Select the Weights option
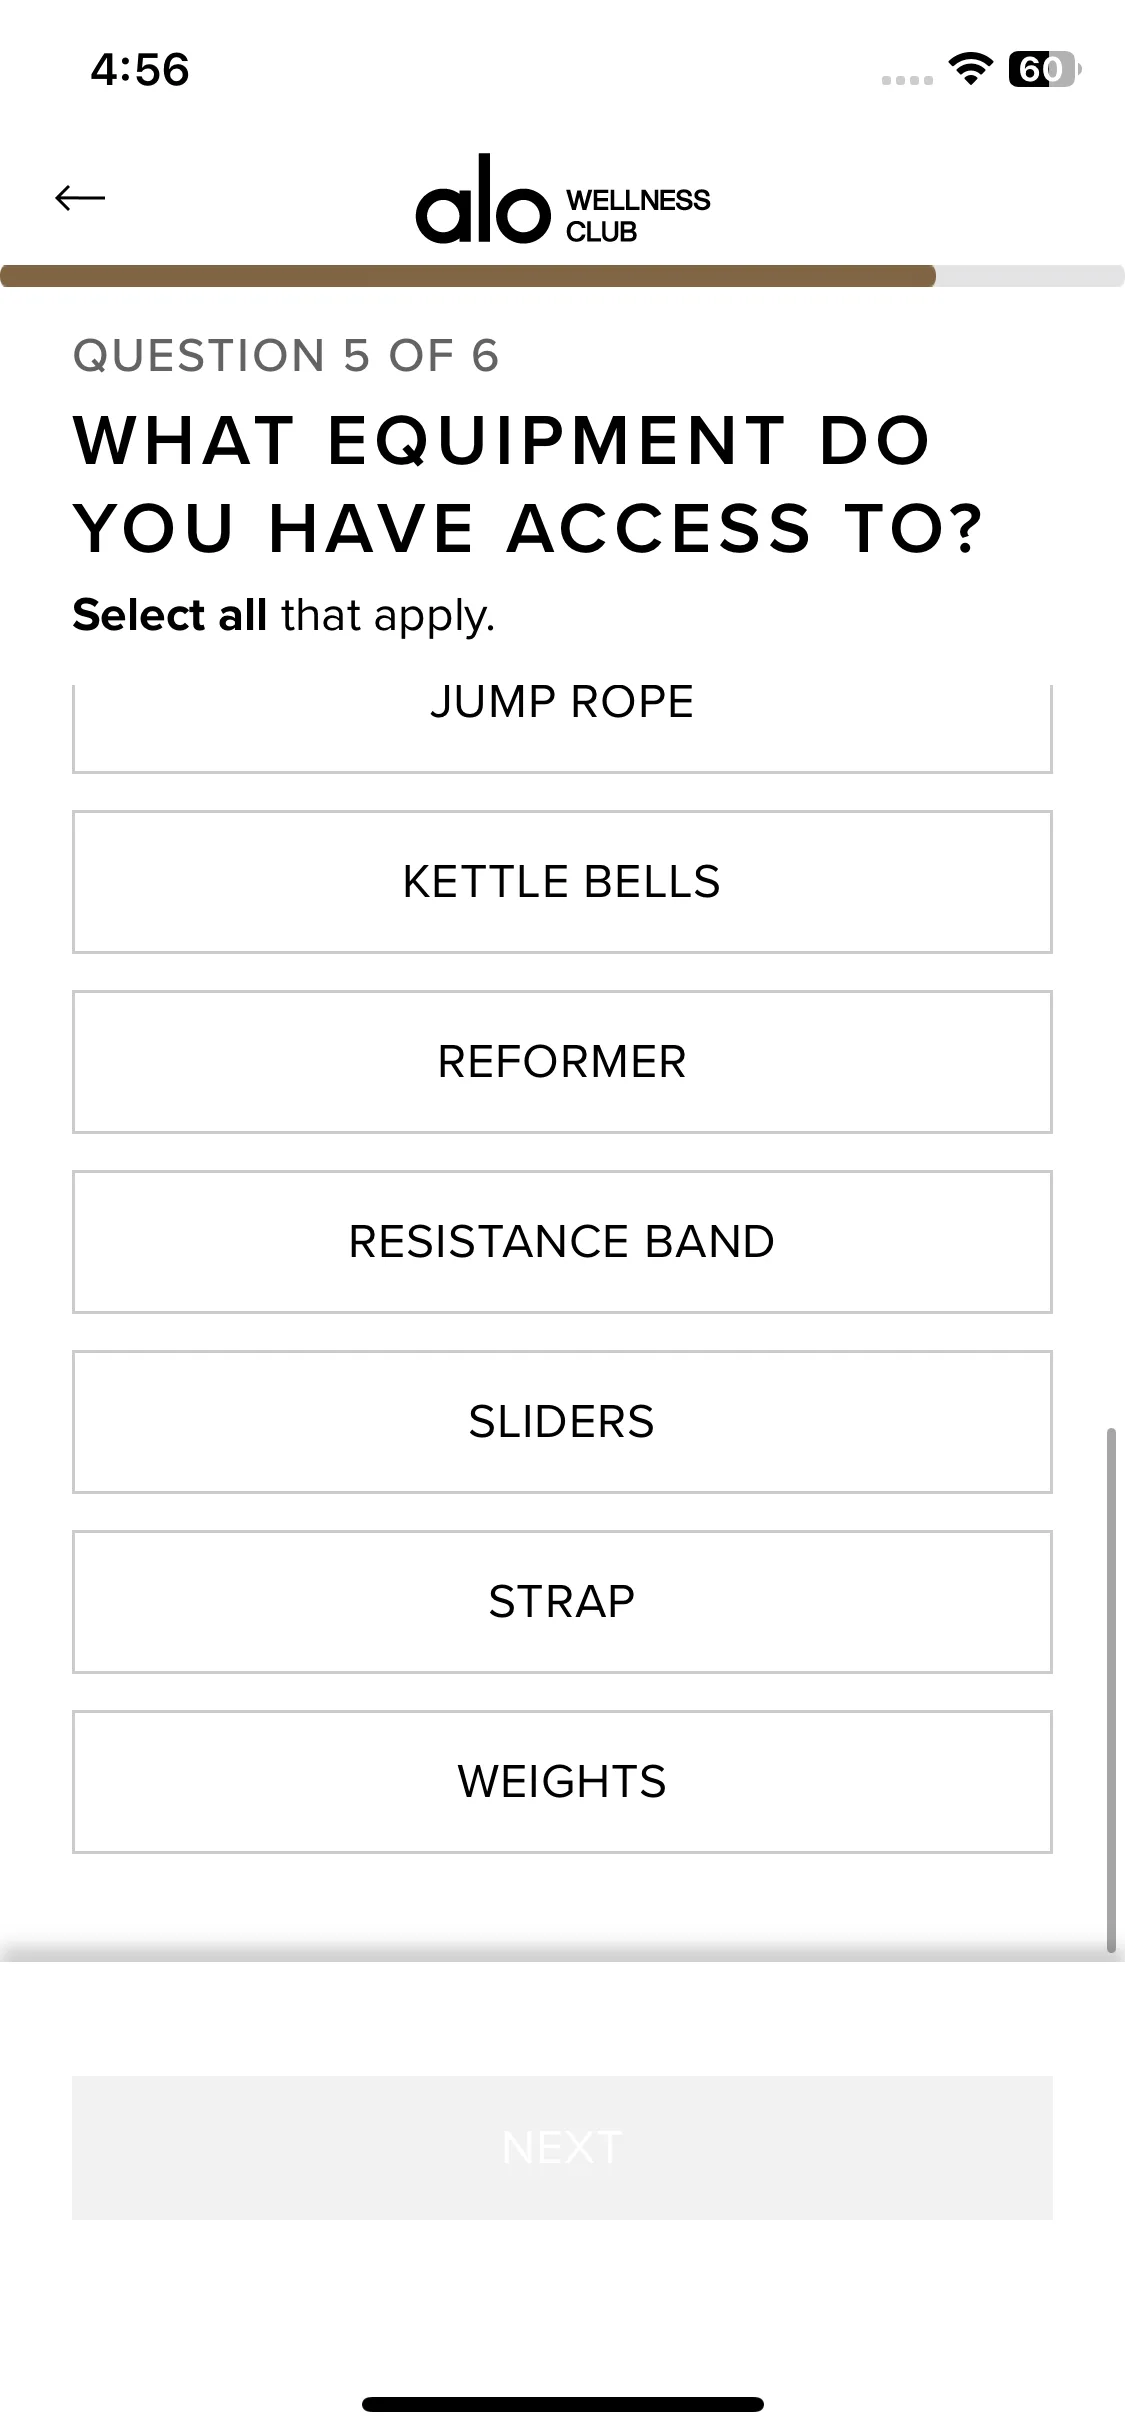The image size is (1125, 2436). click(562, 1782)
